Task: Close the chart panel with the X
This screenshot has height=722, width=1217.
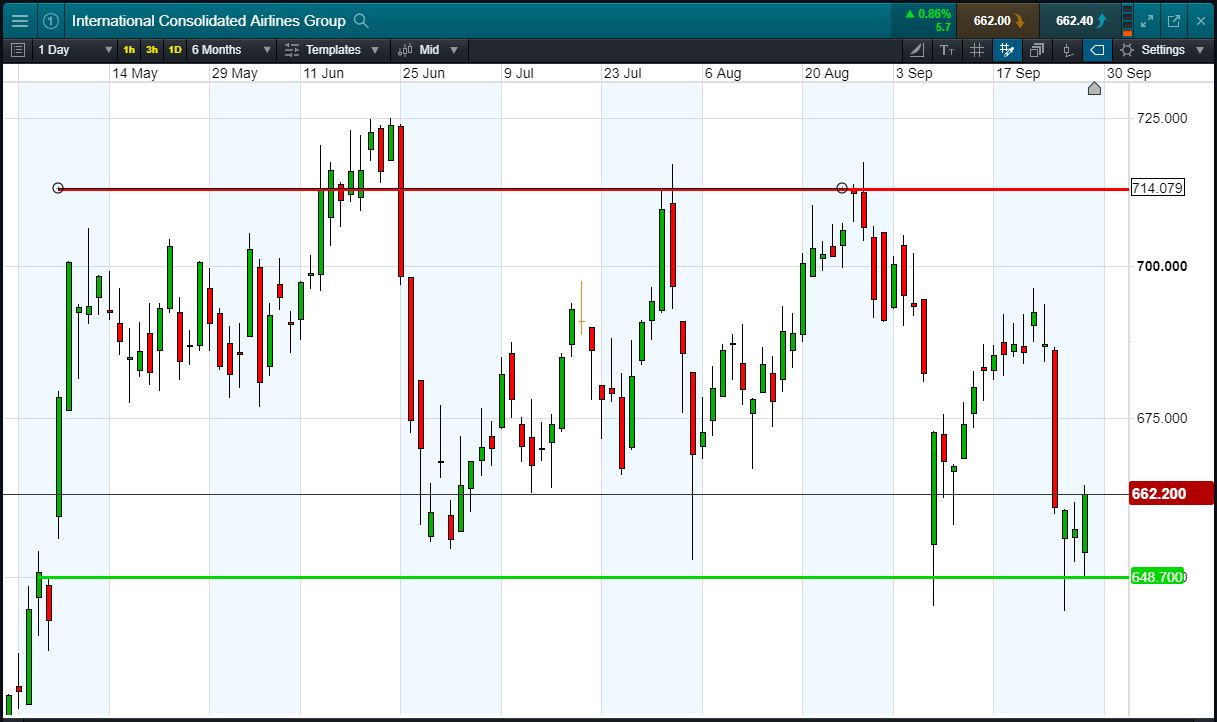Action: (x=1199, y=20)
